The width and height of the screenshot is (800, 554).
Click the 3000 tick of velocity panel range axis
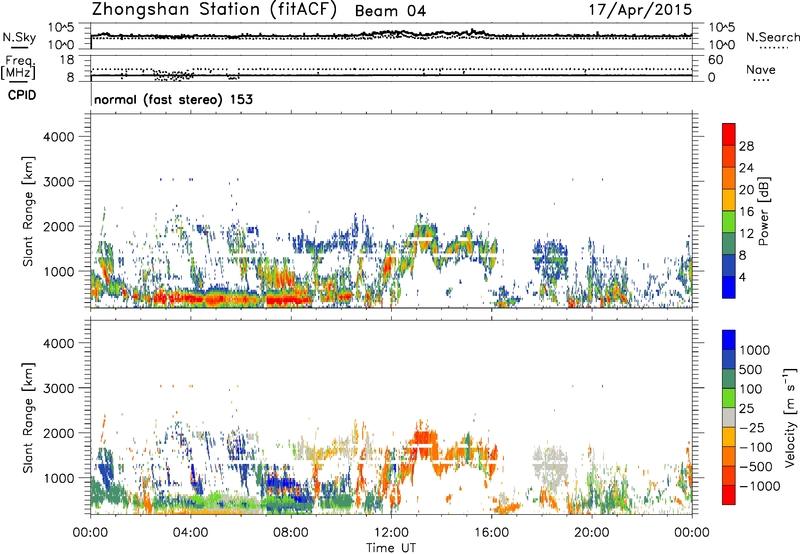click(x=58, y=388)
